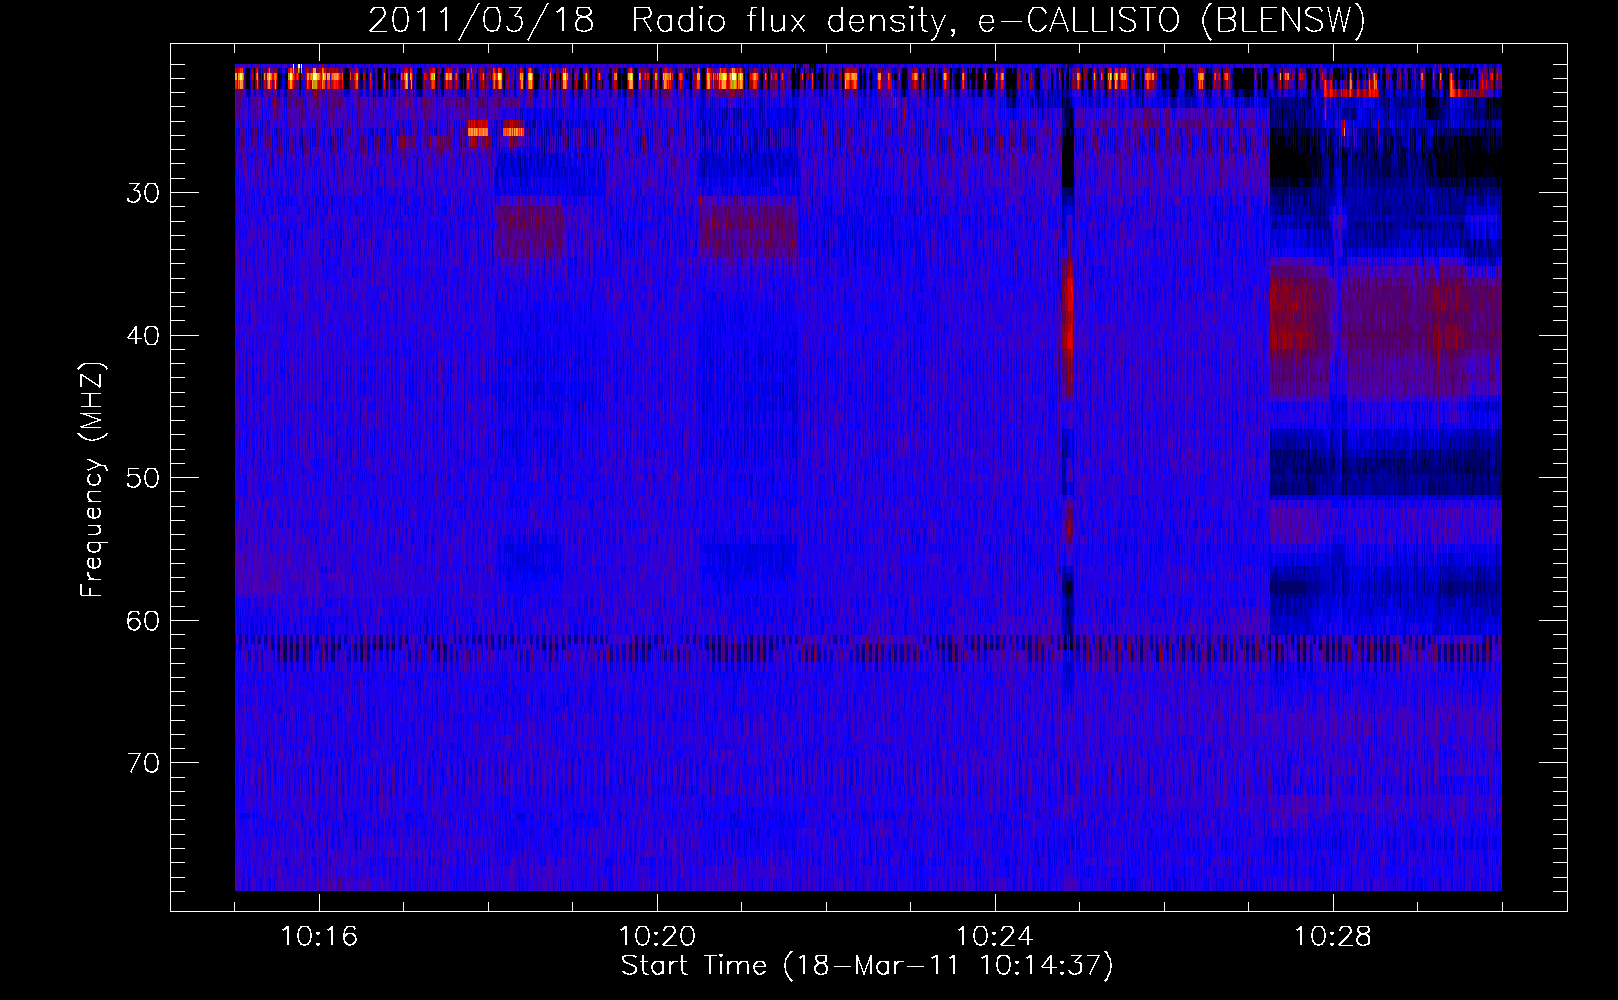Click the 10:28 time tick label
This screenshot has width=1618, height=1000.
tap(1333, 937)
